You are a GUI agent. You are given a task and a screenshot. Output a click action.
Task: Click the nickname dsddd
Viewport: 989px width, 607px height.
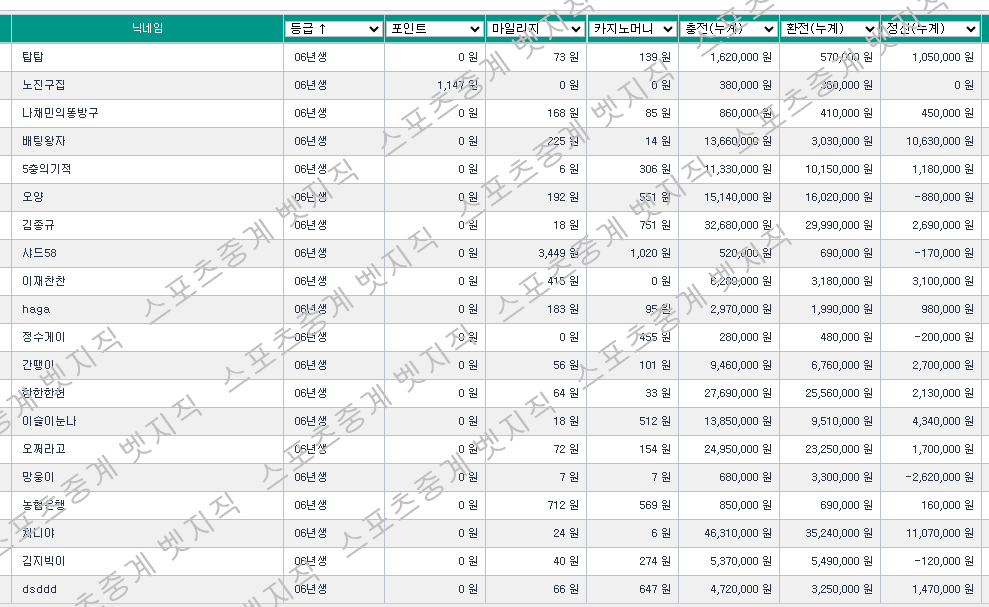[x=39, y=589]
